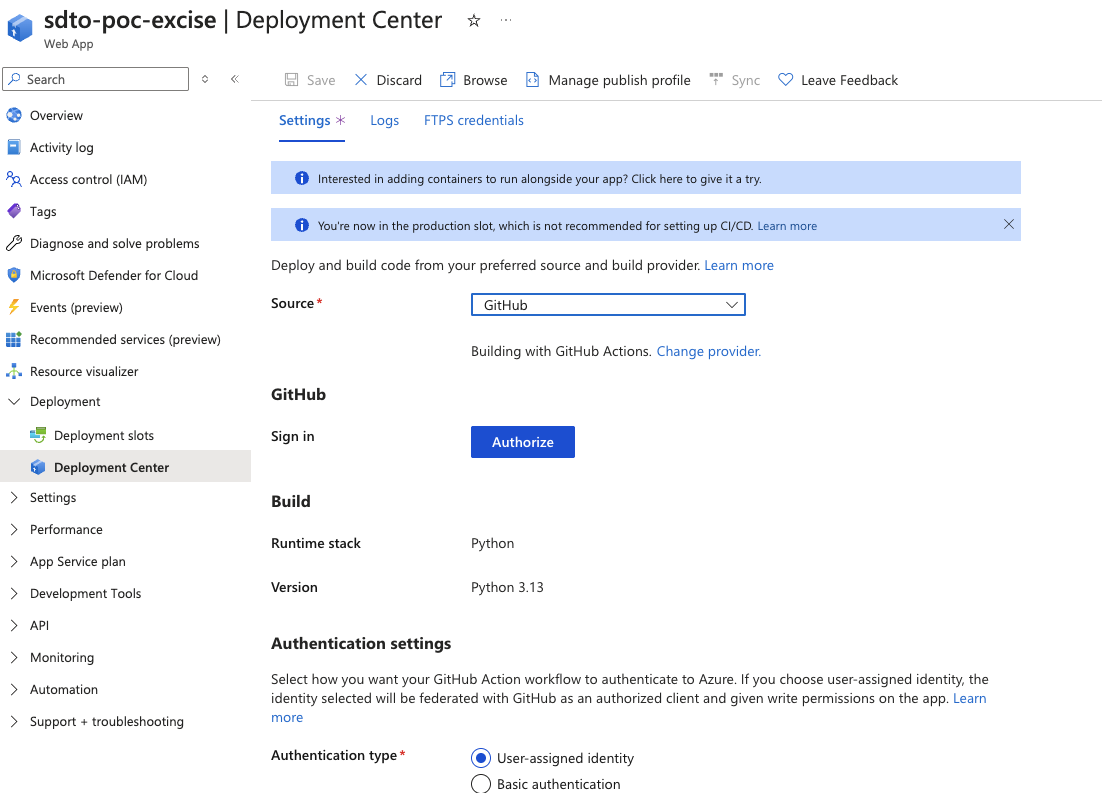The width and height of the screenshot is (1102, 793).
Task: Click the Microsoft Defender shield icon
Action: pos(13,275)
